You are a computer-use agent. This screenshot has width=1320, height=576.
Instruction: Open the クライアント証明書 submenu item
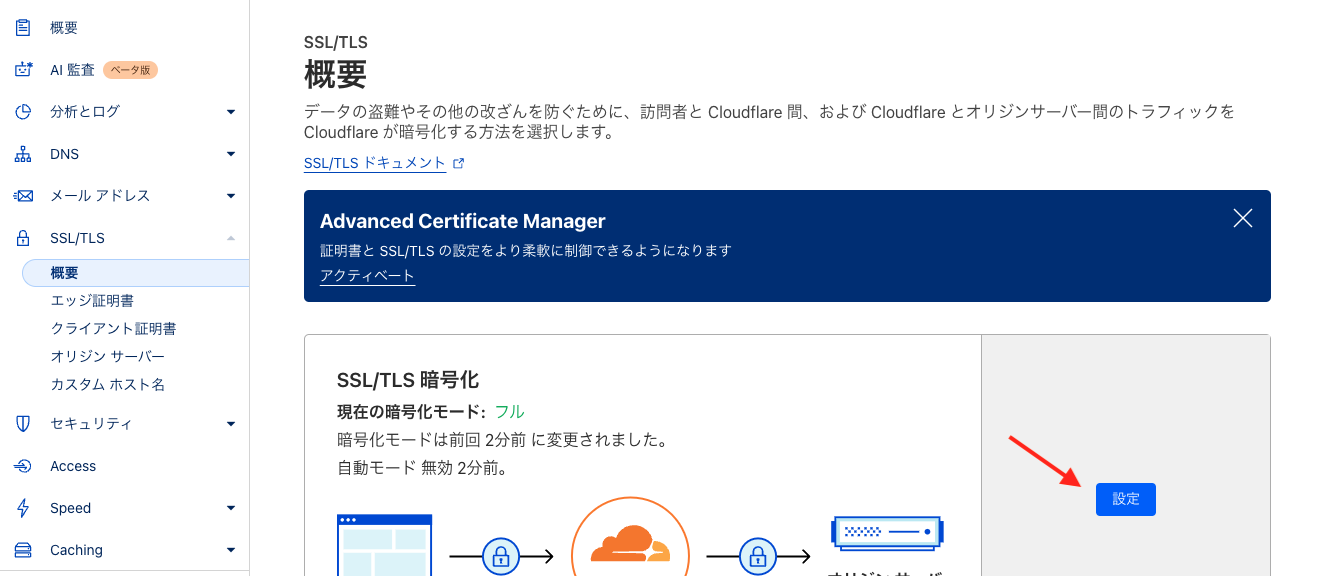click(113, 328)
